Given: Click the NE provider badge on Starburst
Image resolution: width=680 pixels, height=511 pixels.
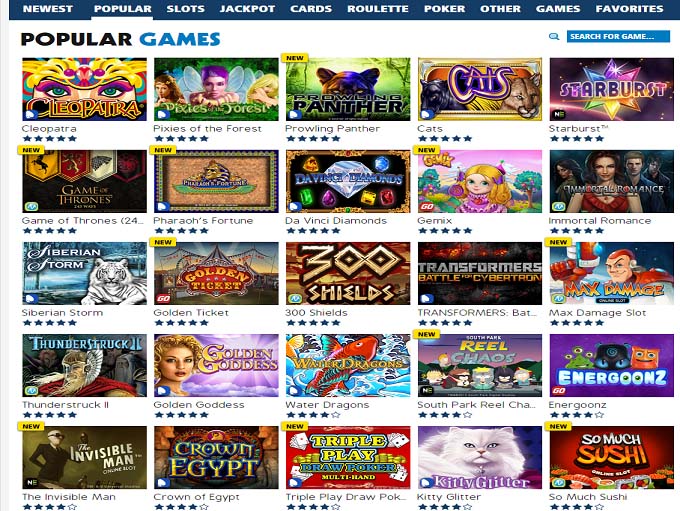Looking at the screenshot, I should click(x=559, y=115).
